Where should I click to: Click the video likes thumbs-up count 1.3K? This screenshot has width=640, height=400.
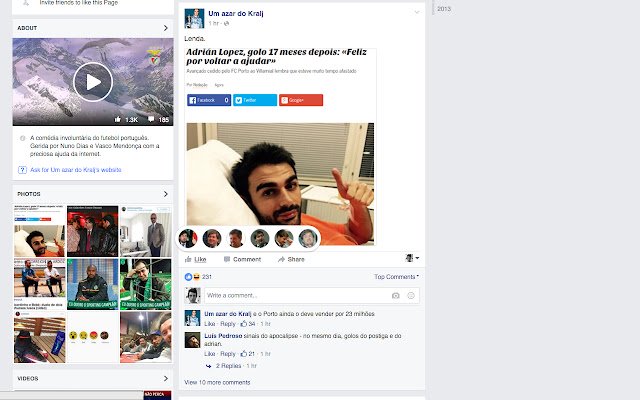126,120
